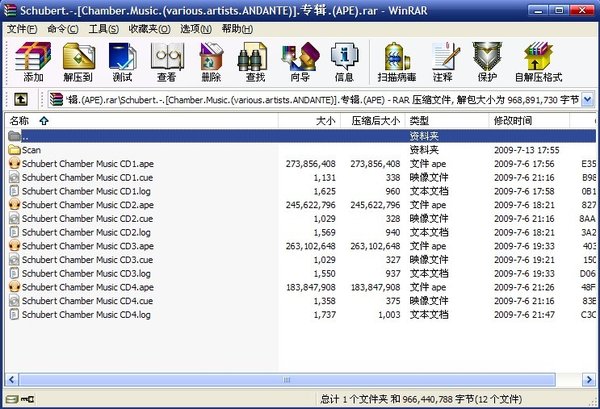Open the 工具(S) menu
600x409 pixels.
(103, 29)
